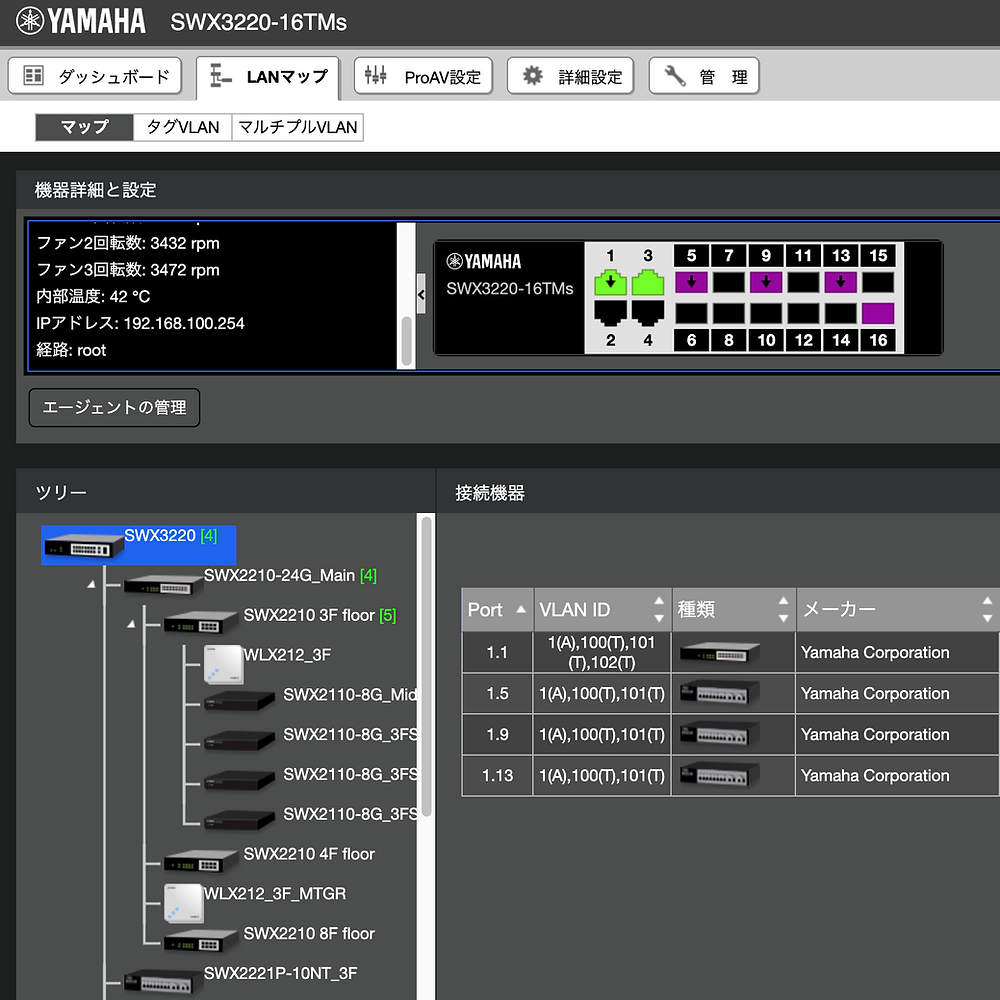
Task: Select the Port 1.5 table cell
Action: click(497, 693)
